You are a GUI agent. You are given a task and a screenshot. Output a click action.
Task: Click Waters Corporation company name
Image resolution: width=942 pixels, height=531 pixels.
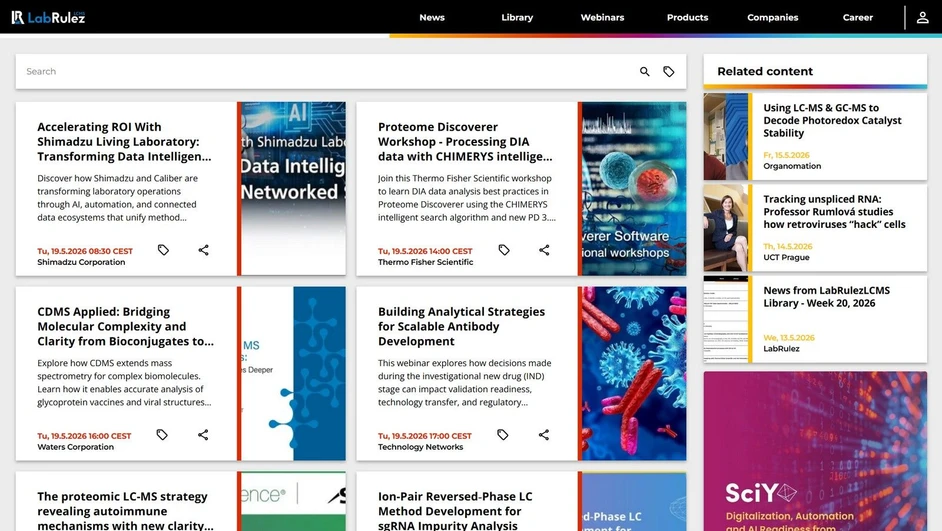tap(75, 447)
